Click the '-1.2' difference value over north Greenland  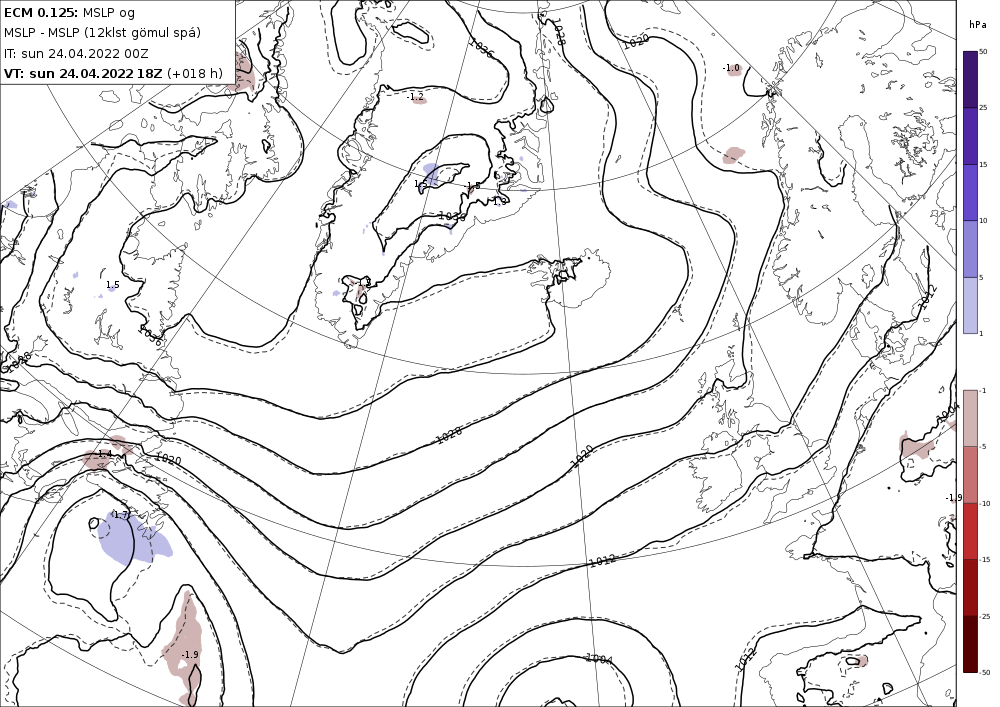pyautogui.click(x=415, y=97)
